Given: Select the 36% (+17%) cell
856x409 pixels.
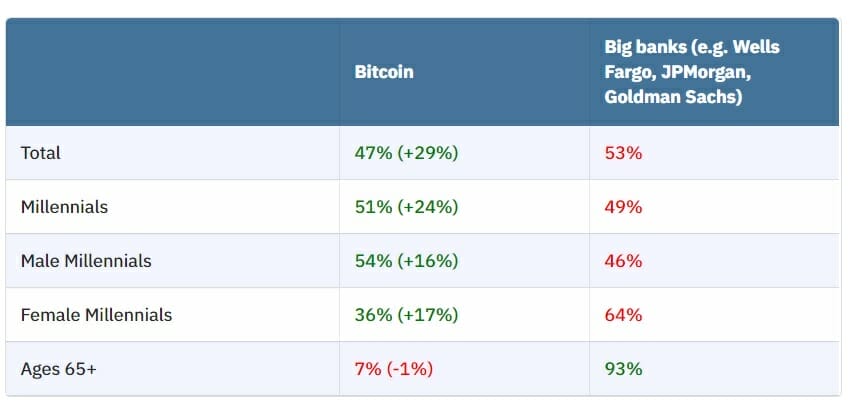Looking at the screenshot, I should 406,315.
